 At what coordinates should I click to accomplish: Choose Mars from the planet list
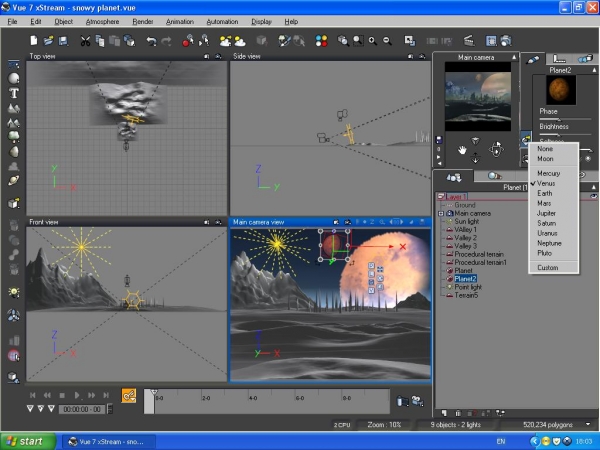[x=553, y=203]
